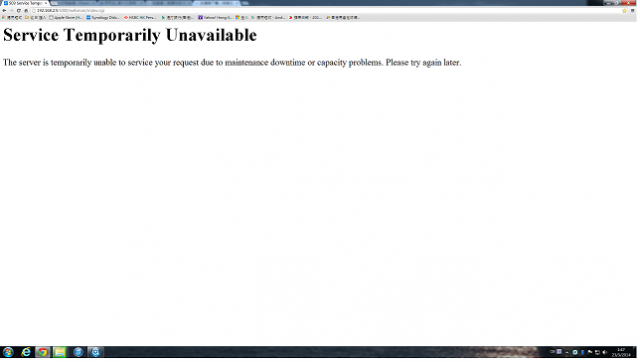Screen dimensions: 640x362
Task: Click the volume speaker tray icon
Action: [x=604, y=352]
